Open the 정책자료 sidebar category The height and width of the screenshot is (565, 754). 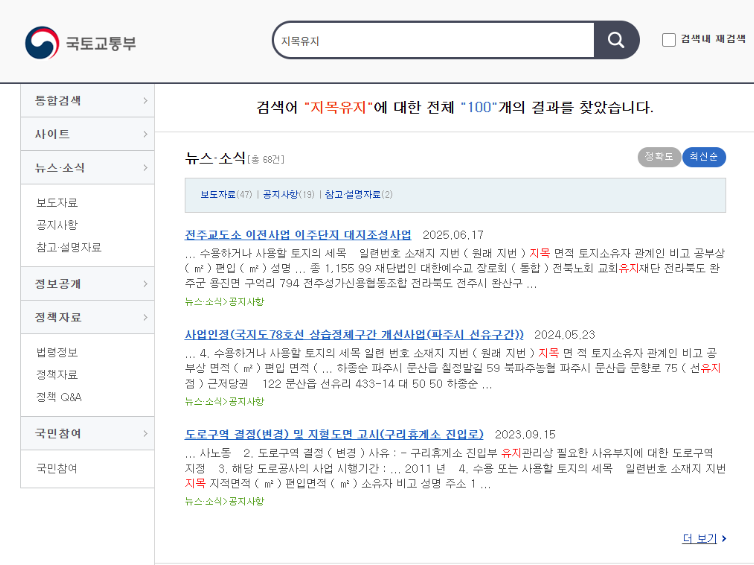click(x=88, y=318)
